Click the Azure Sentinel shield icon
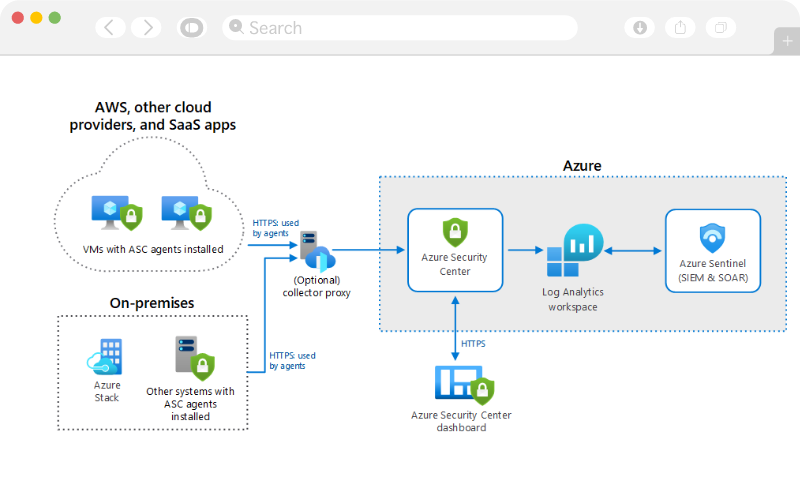 [x=712, y=239]
